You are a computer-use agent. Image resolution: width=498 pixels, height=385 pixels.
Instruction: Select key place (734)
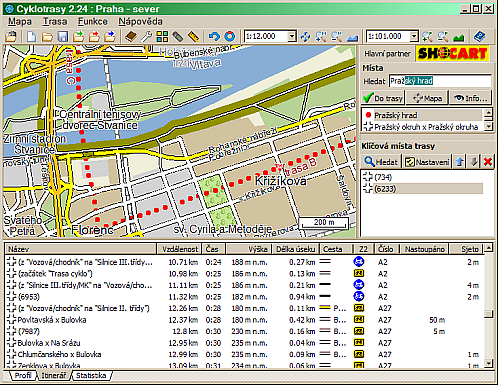[x=423, y=177]
